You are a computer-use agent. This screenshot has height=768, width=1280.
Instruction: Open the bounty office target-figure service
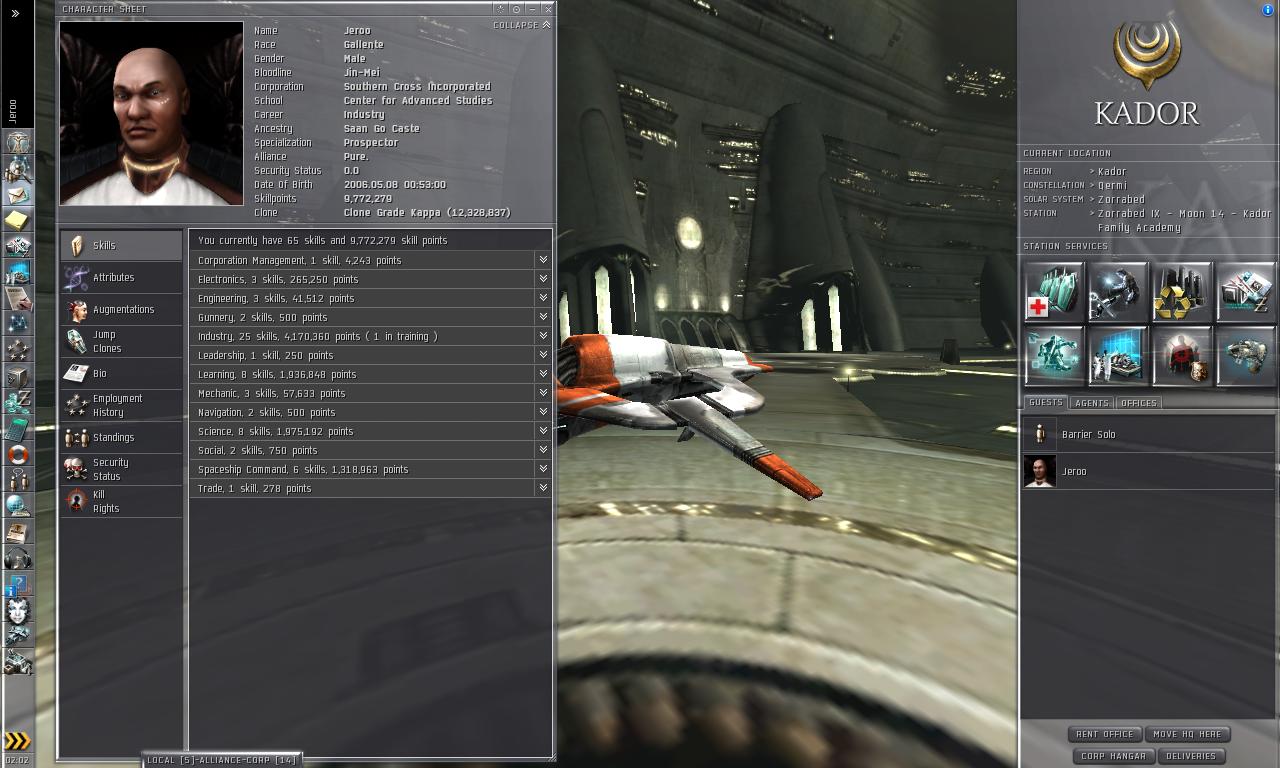point(1182,356)
